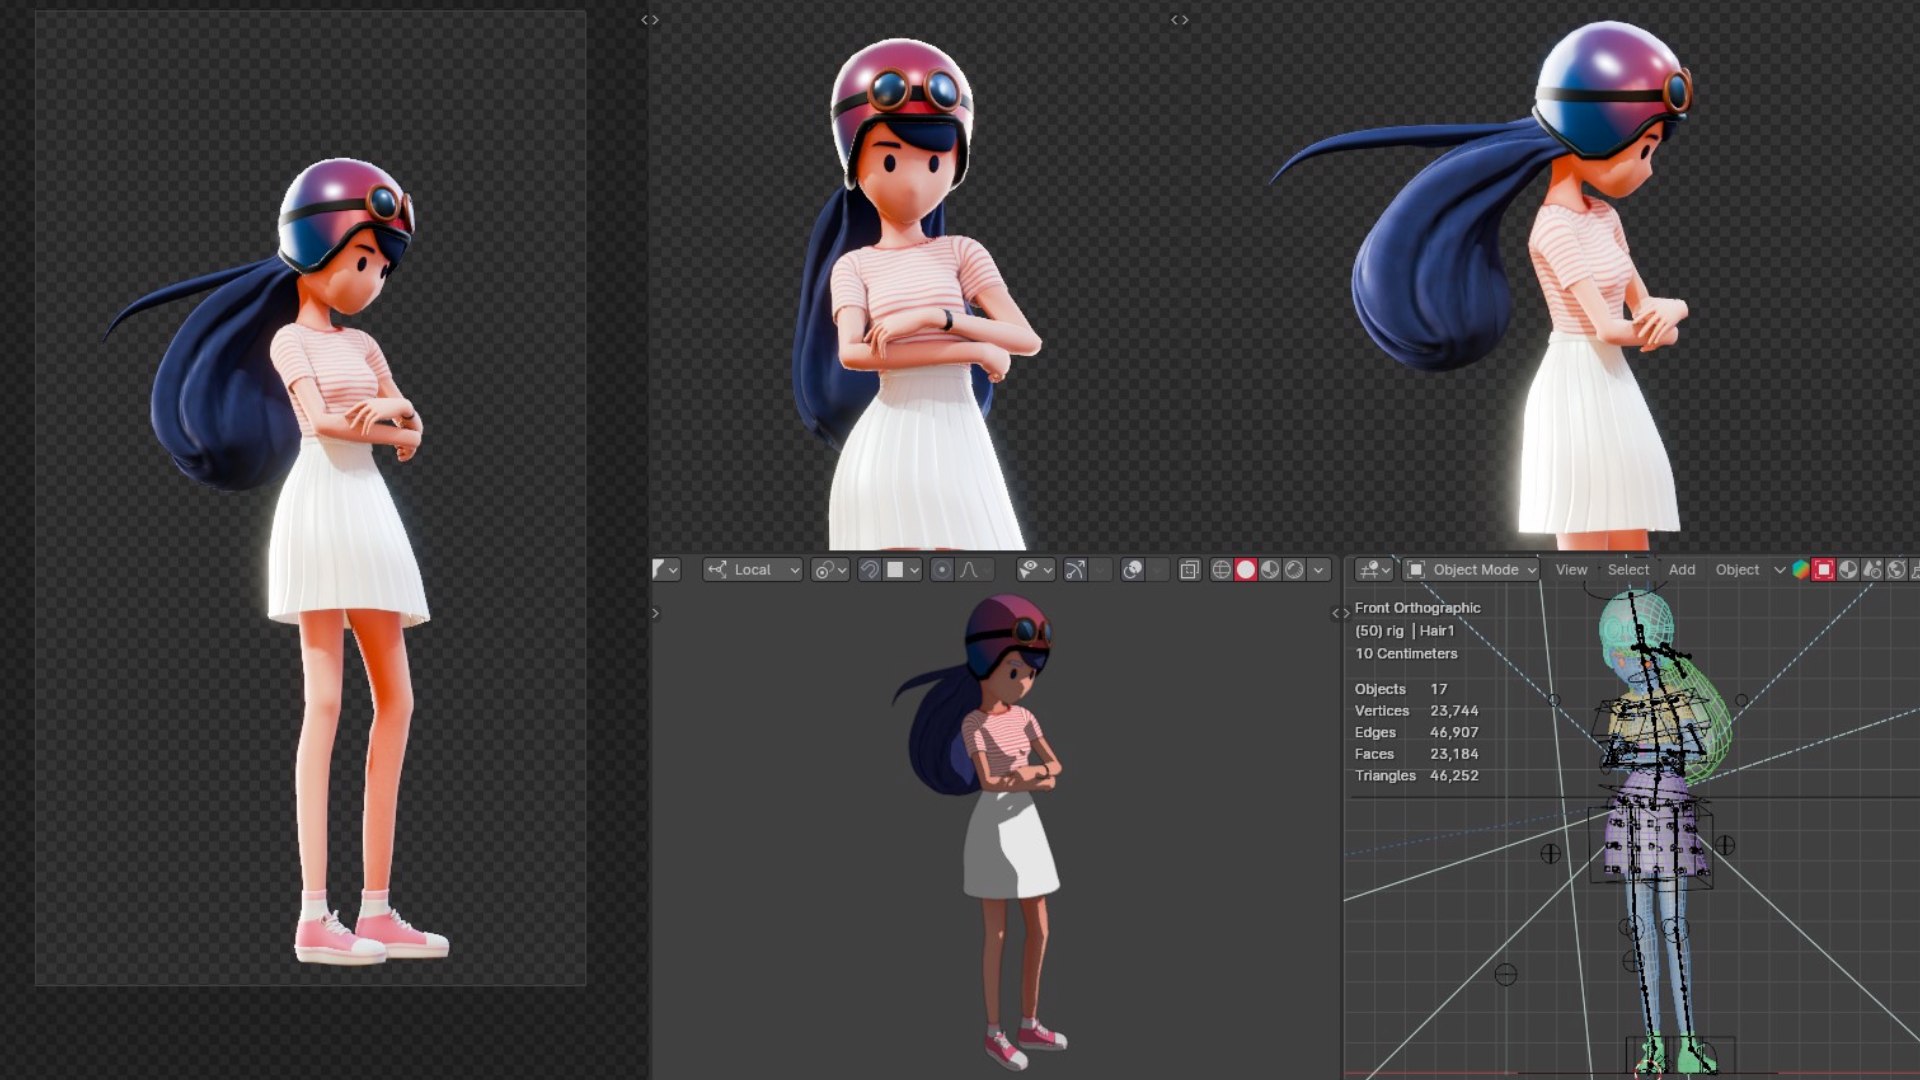
Task: Click the proportional falloff curve icon
Action: pos(968,570)
